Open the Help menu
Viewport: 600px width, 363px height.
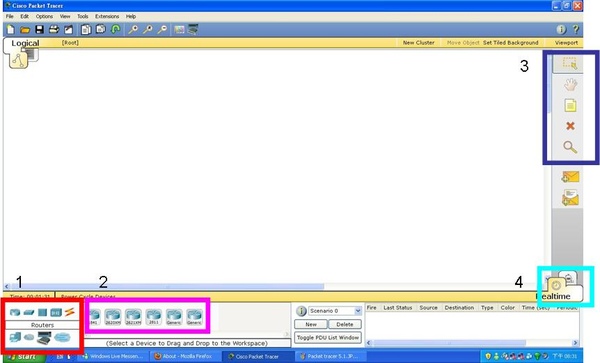tap(131, 16)
